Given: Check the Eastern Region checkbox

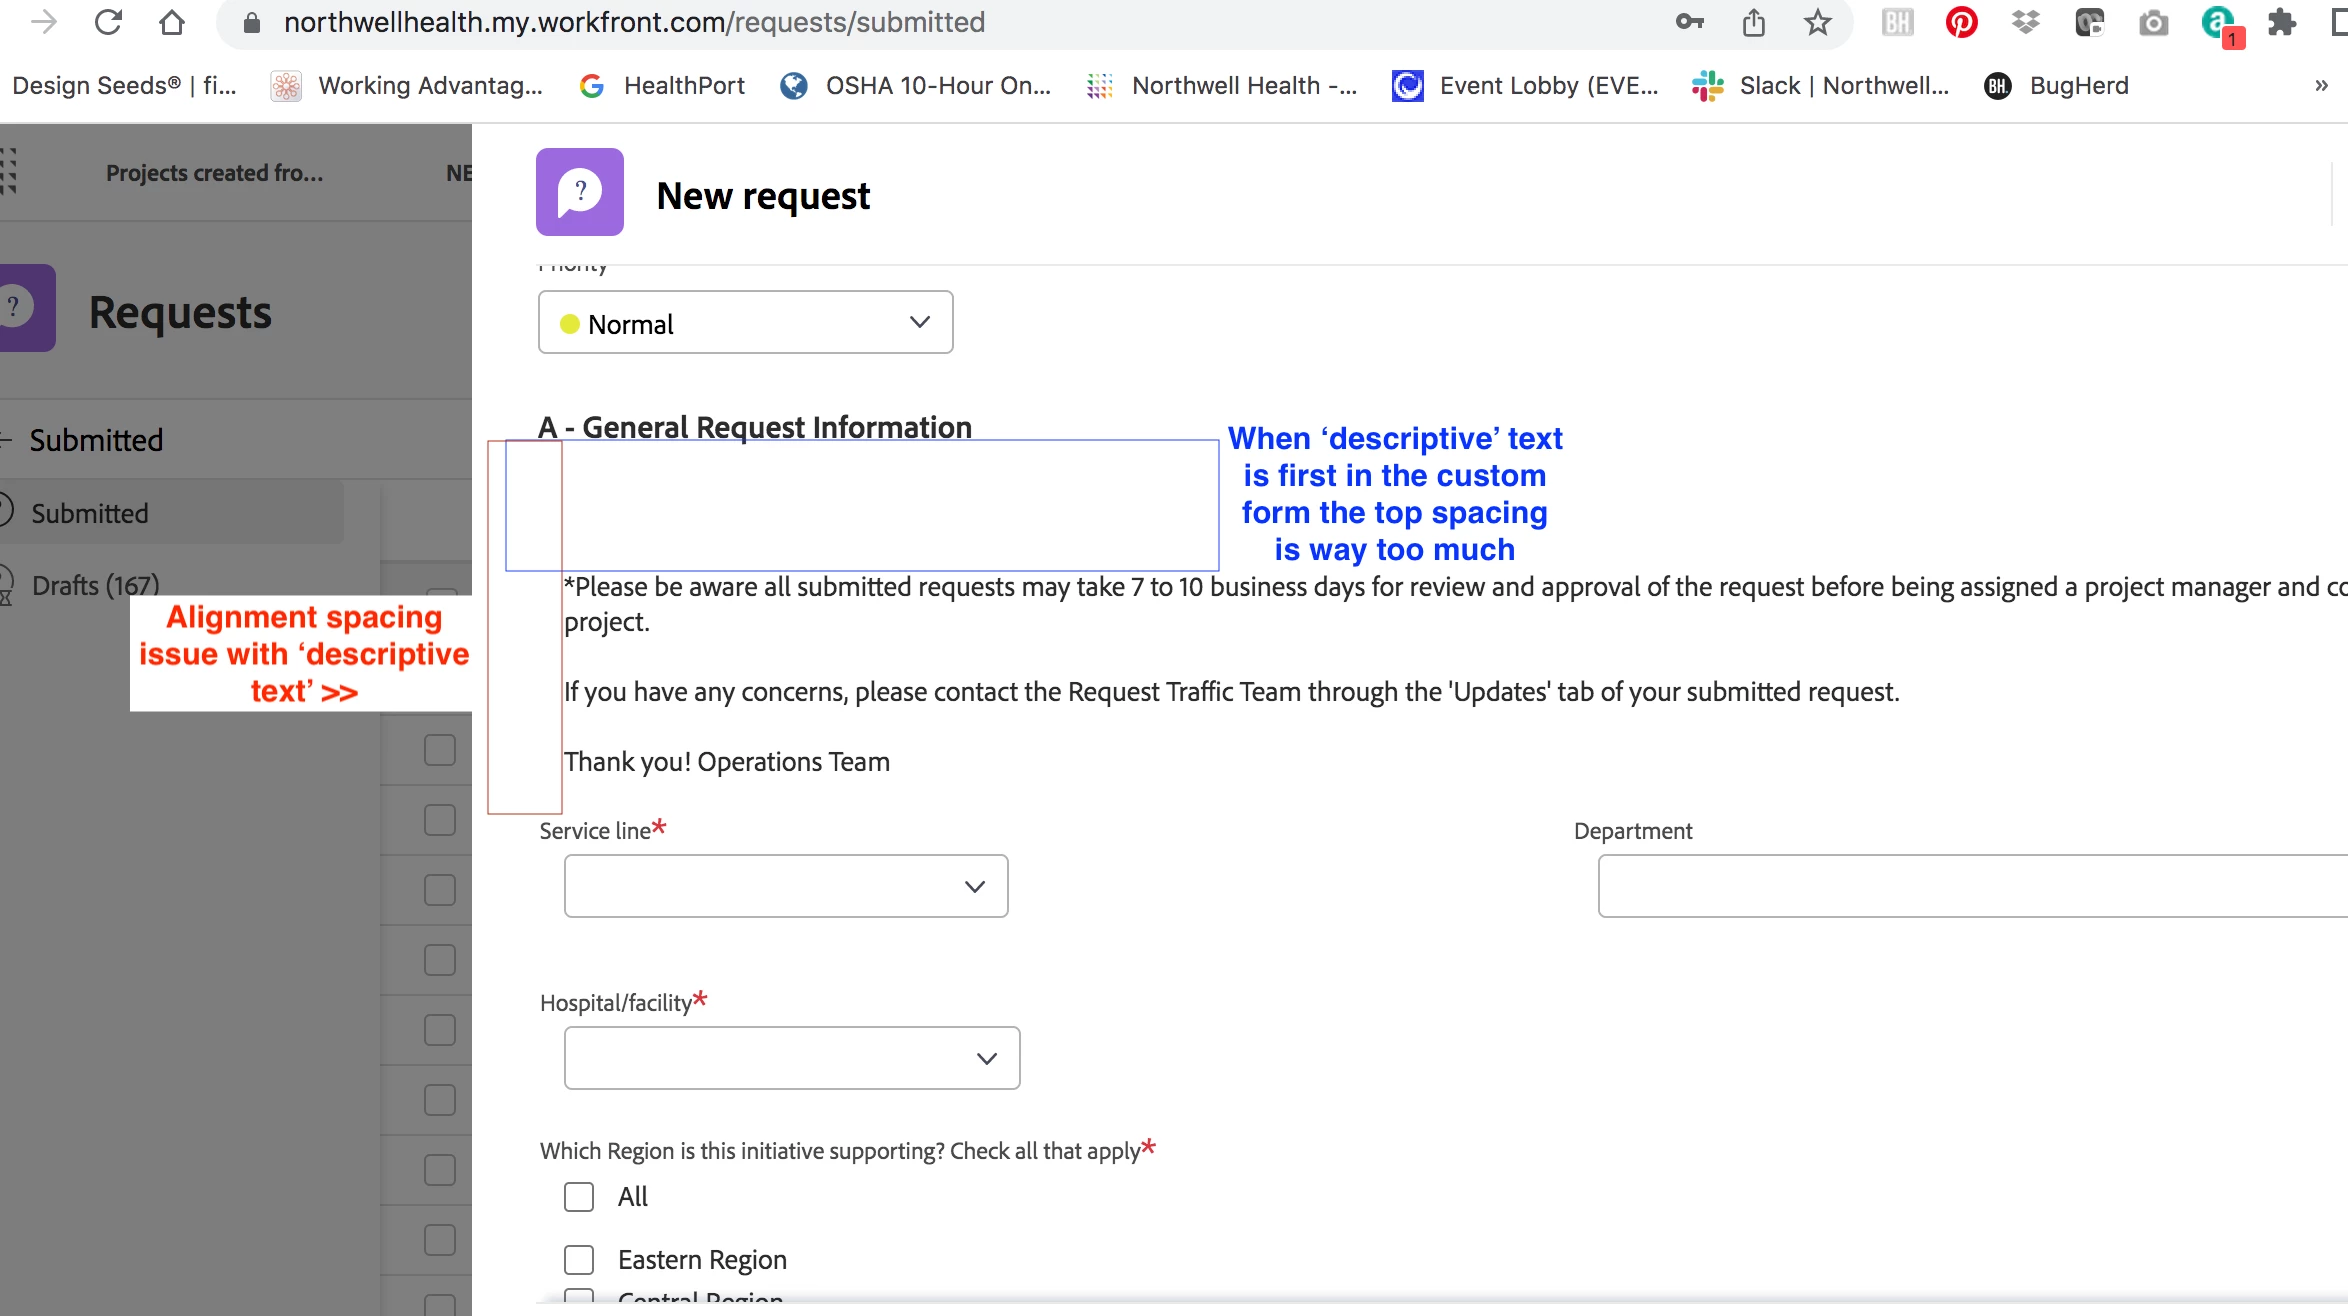Looking at the screenshot, I should (579, 1260).
